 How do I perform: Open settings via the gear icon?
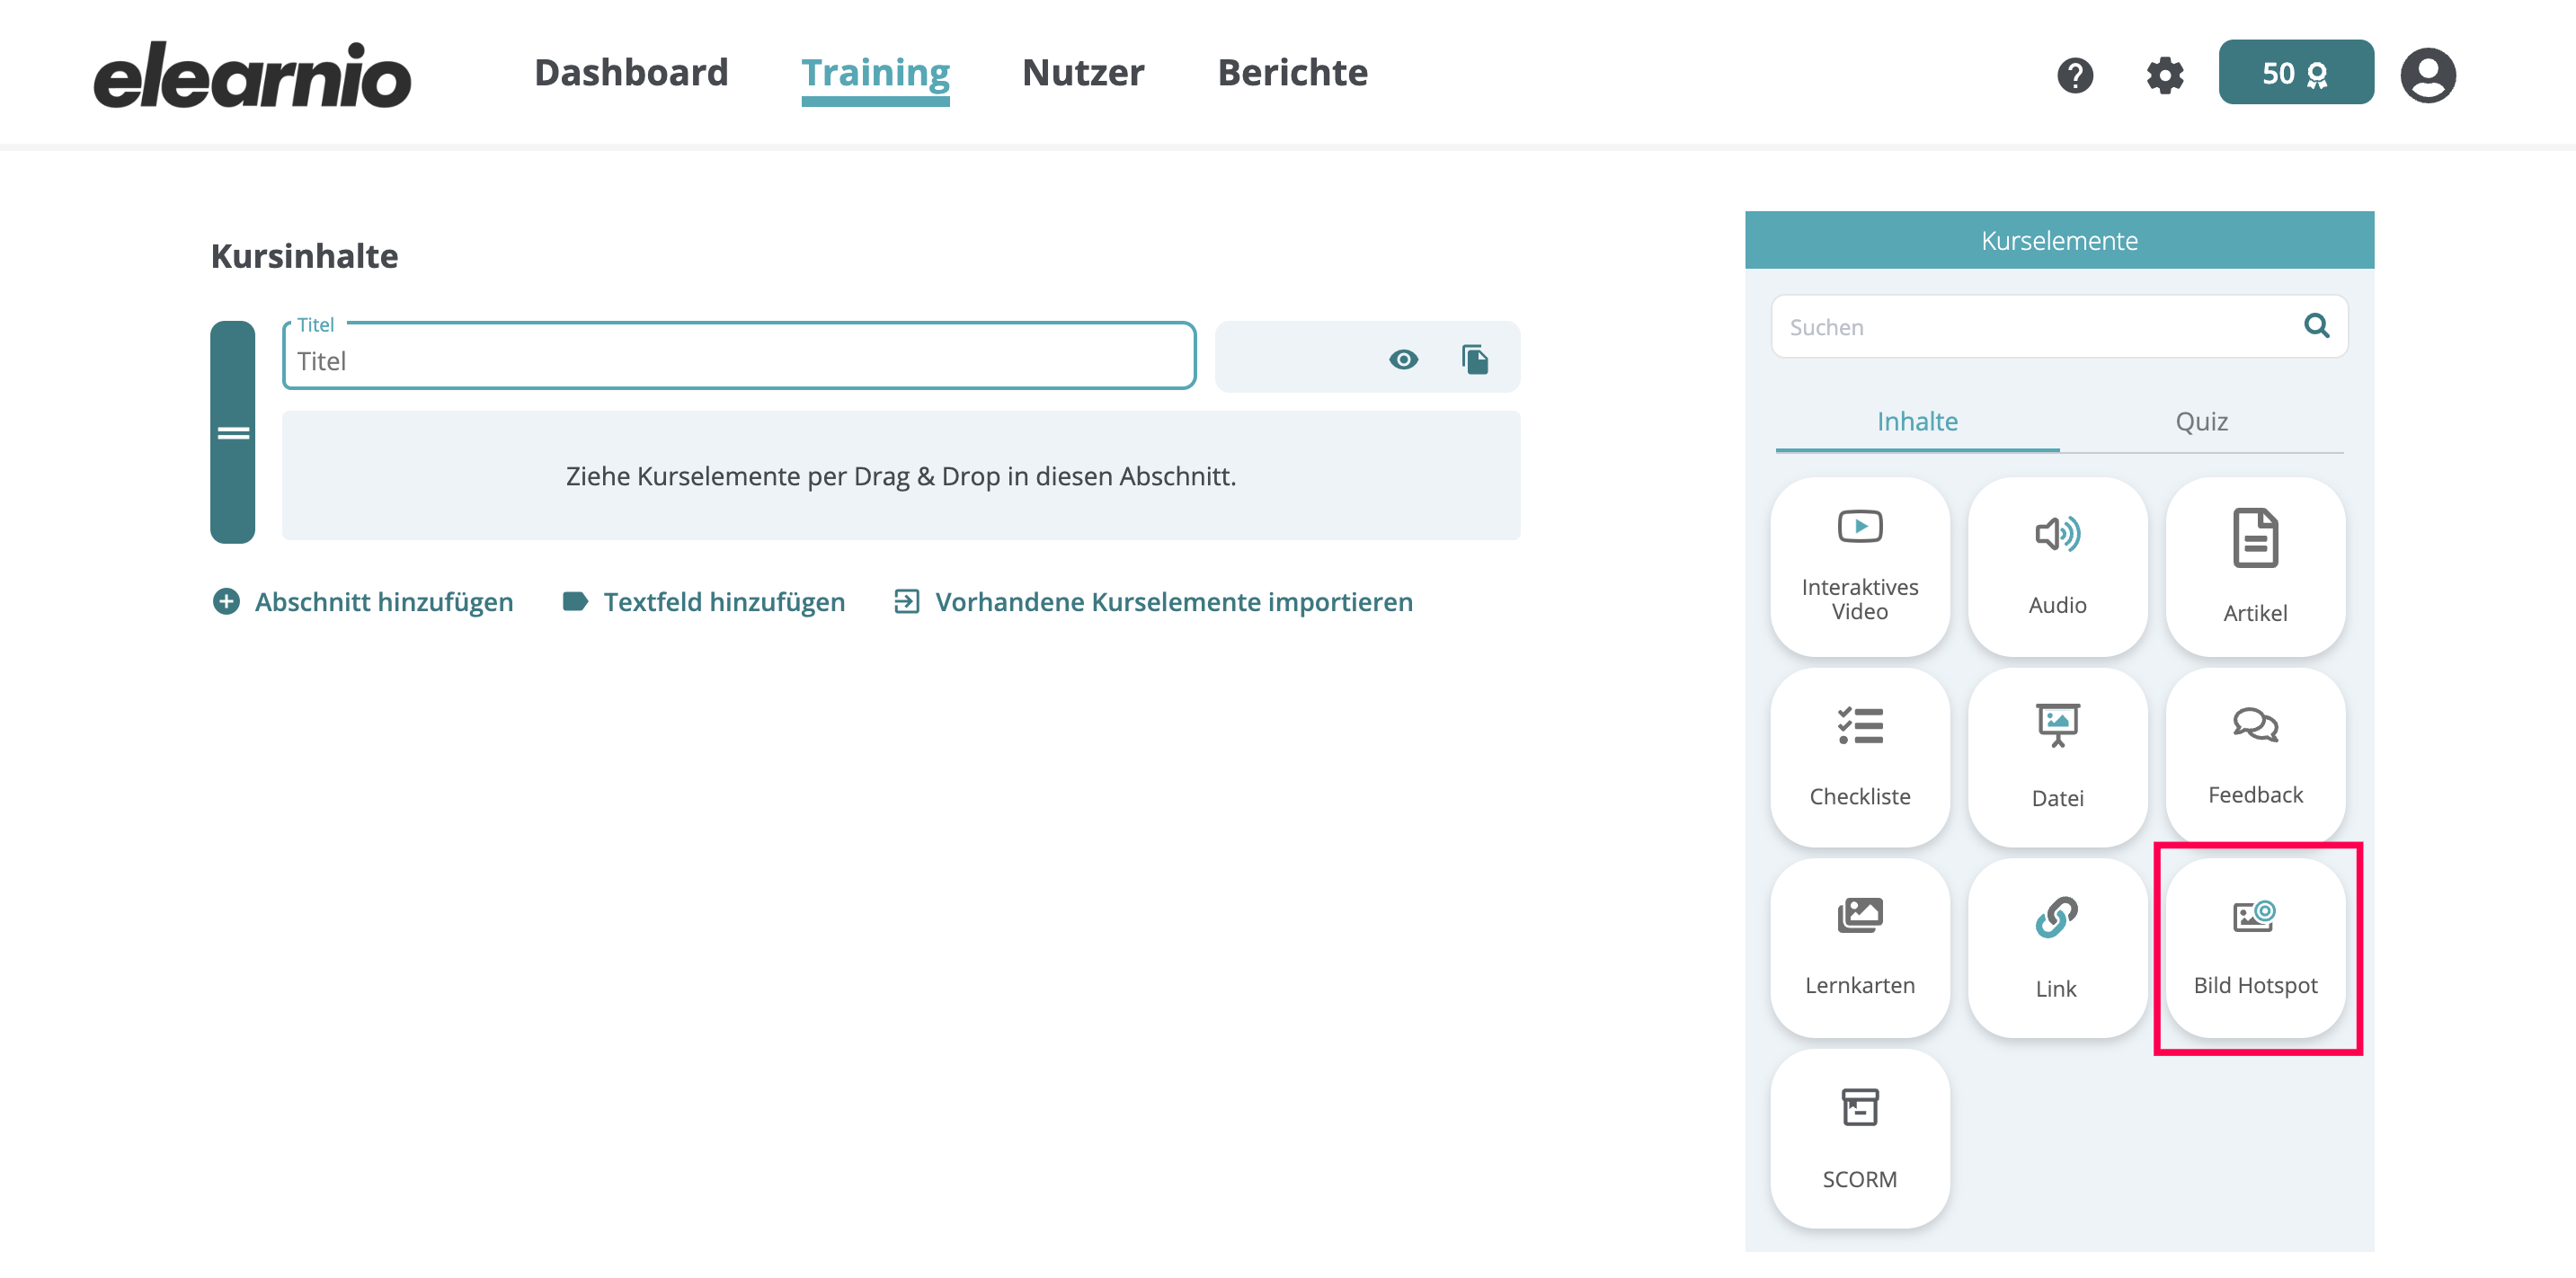(x=2165, y=75)
